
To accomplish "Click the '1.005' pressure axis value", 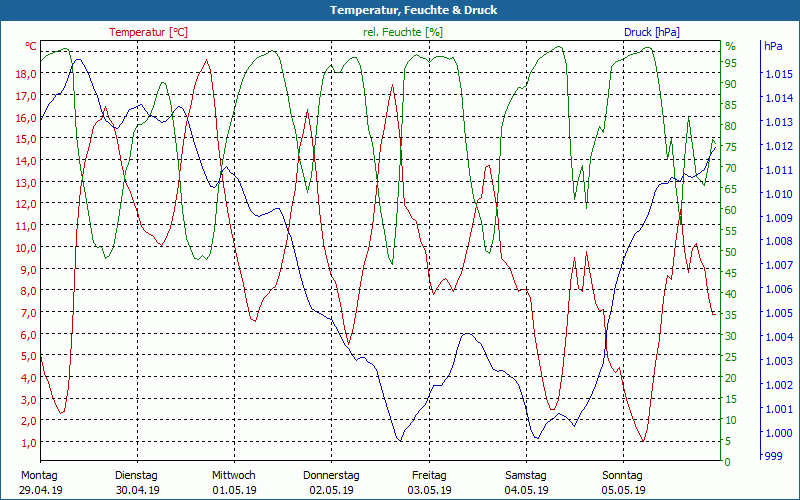I will click(x=779, y=313).
